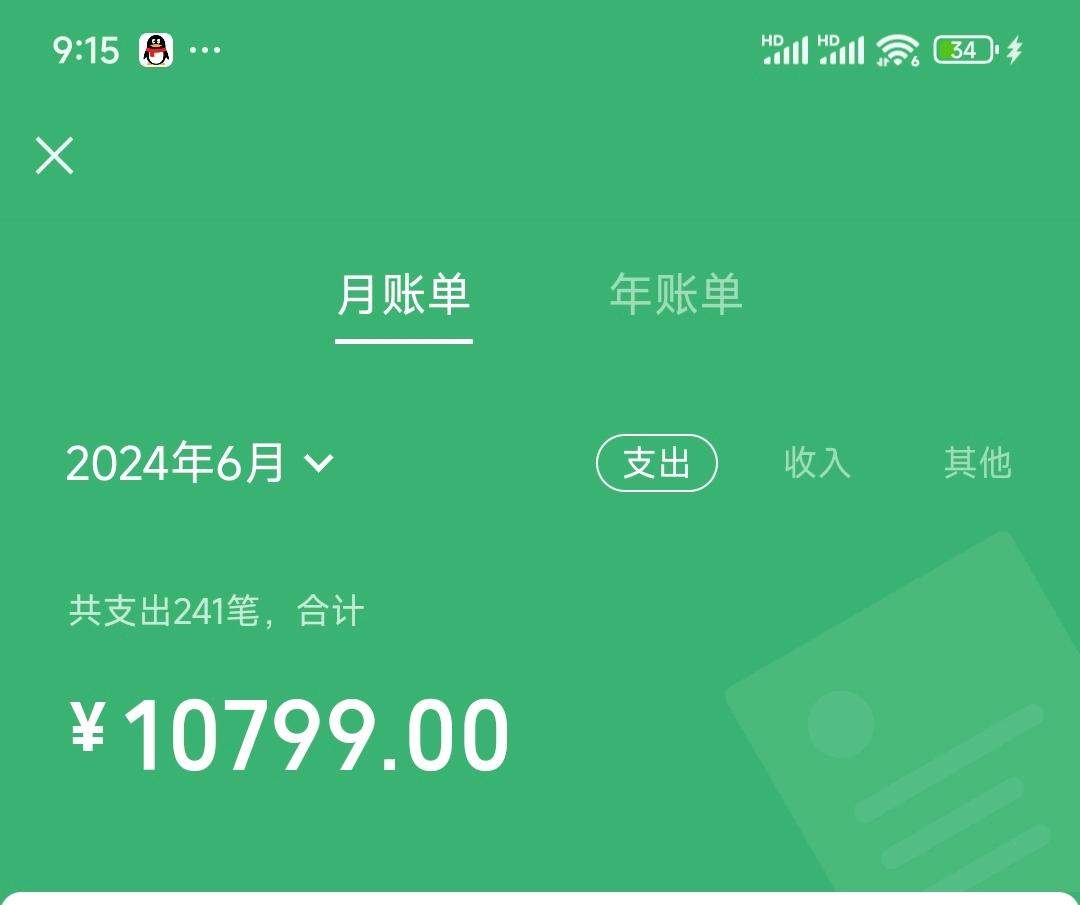This screenshot has height=905, width=1080.
Task: Tap the Wi-Fi 6 status icon
Action: (897, 50)
